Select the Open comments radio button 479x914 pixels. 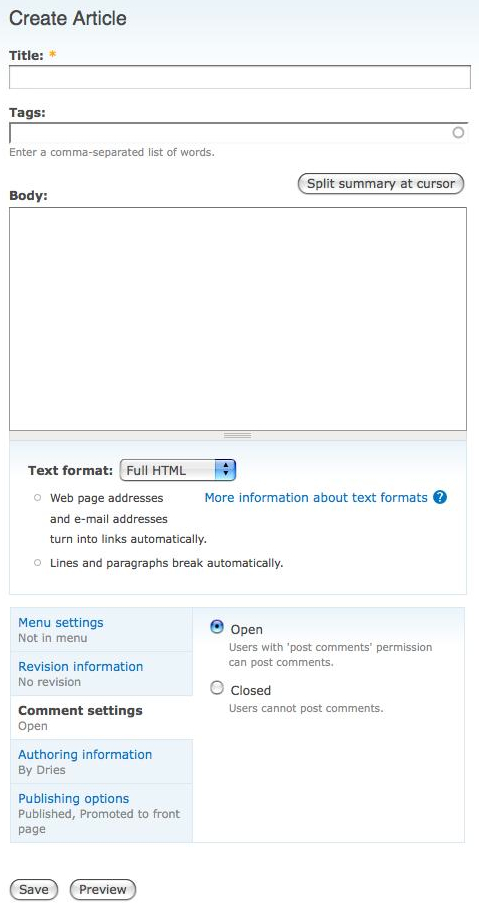tap(217, 627)
